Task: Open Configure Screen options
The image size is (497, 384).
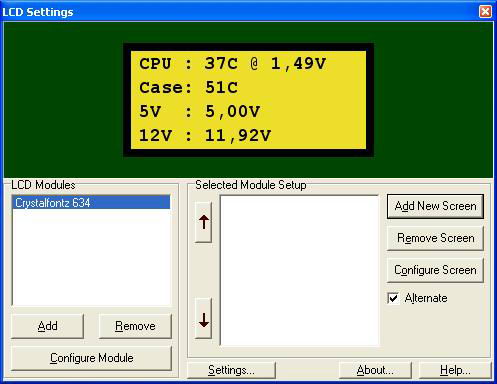Action: click(x=435, y=270)
